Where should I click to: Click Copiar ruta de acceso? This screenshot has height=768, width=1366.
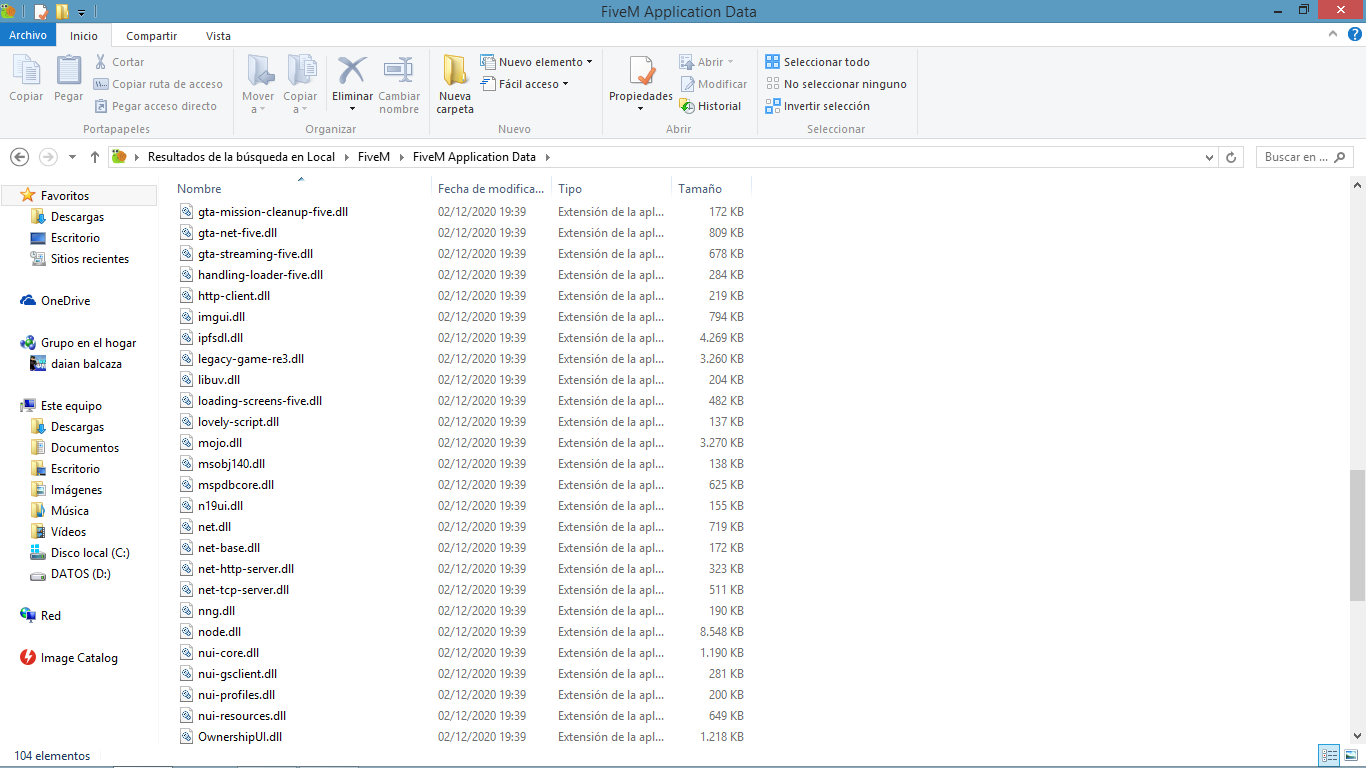(158, 84)
